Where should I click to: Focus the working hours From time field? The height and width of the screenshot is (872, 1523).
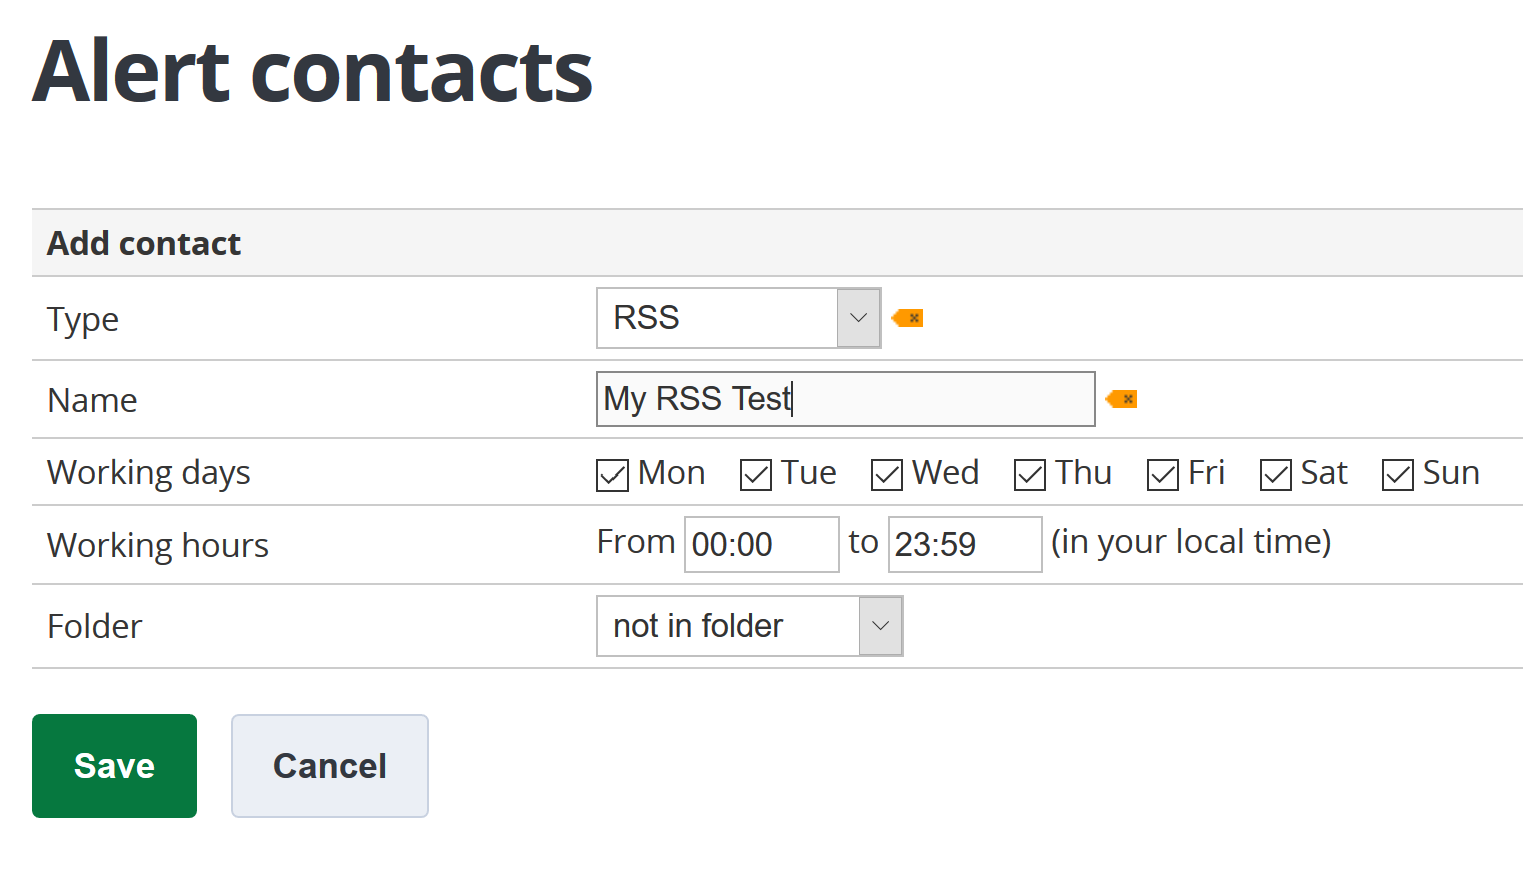pyautogui.click(x=761, y=545)
